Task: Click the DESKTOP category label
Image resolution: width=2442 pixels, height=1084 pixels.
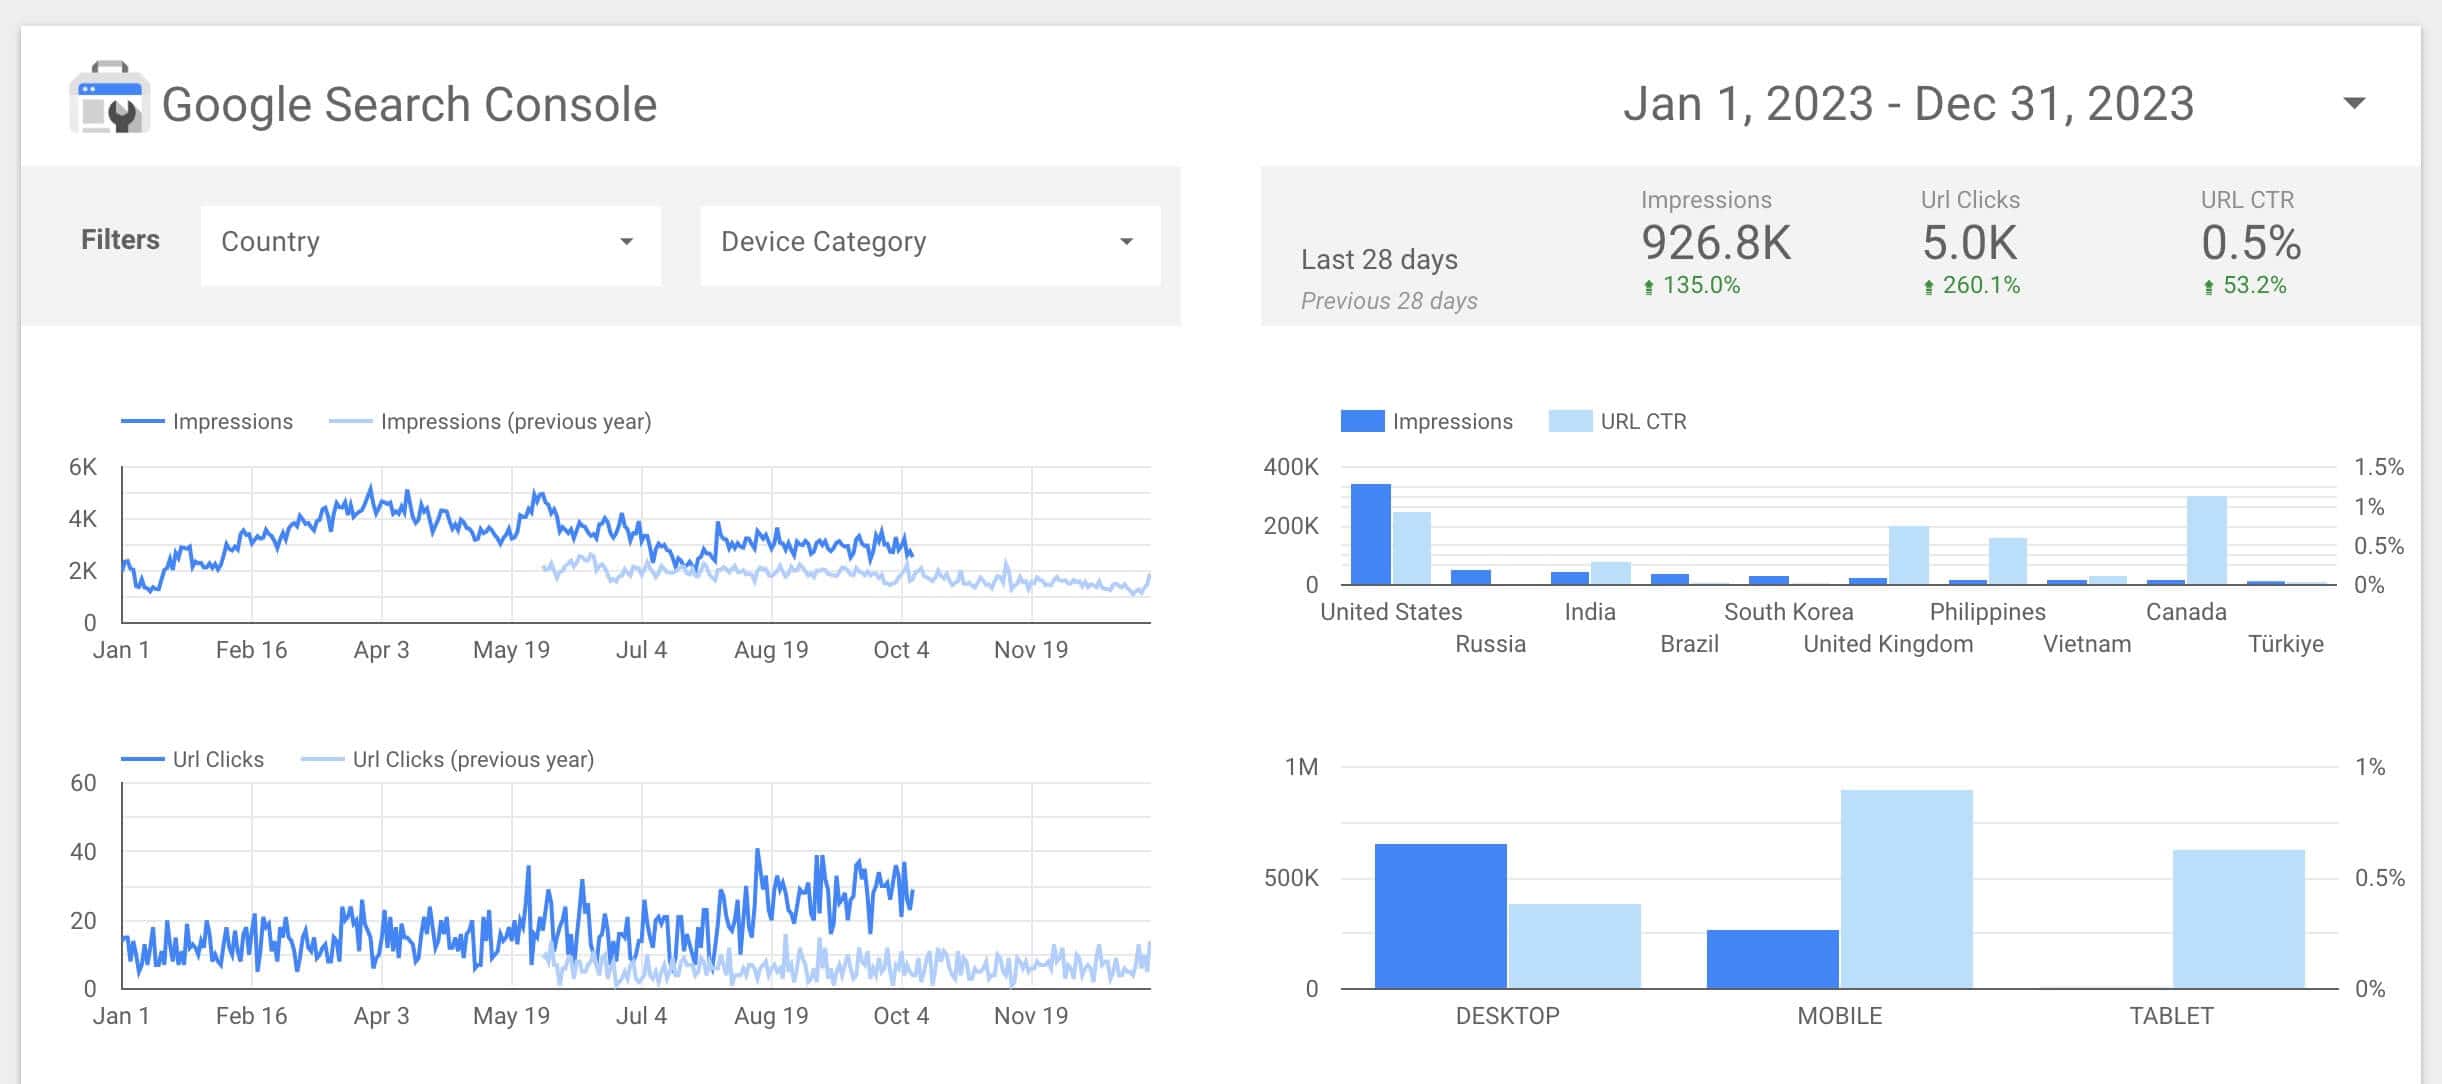Action: point(1507,1016)
